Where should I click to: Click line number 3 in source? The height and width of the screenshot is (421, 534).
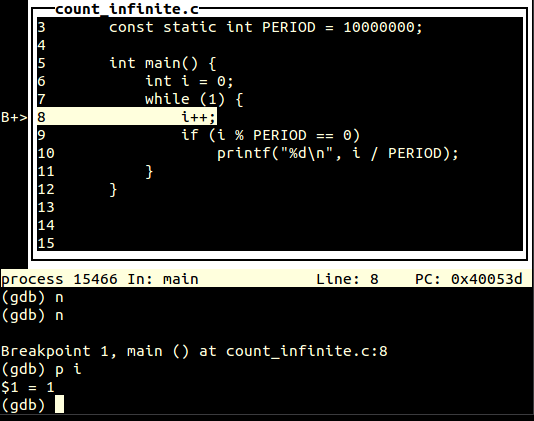[42, 27]
